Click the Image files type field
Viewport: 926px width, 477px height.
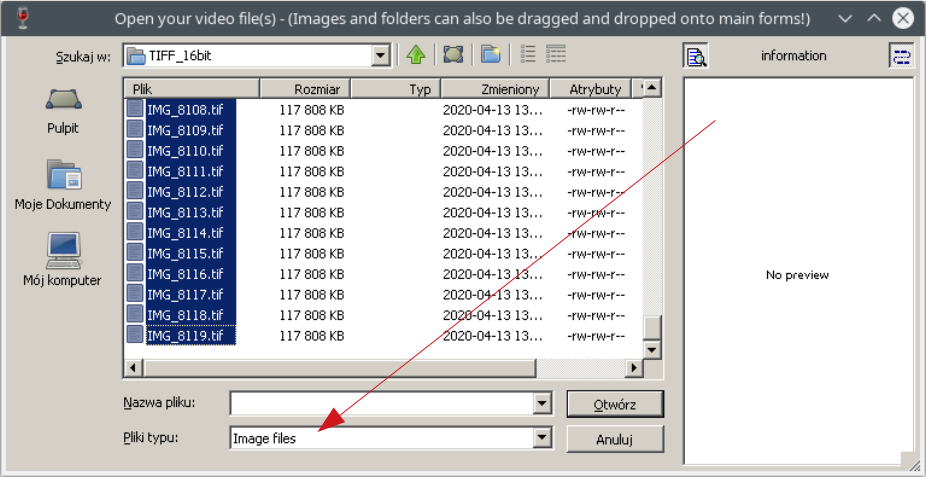(382, 438)
